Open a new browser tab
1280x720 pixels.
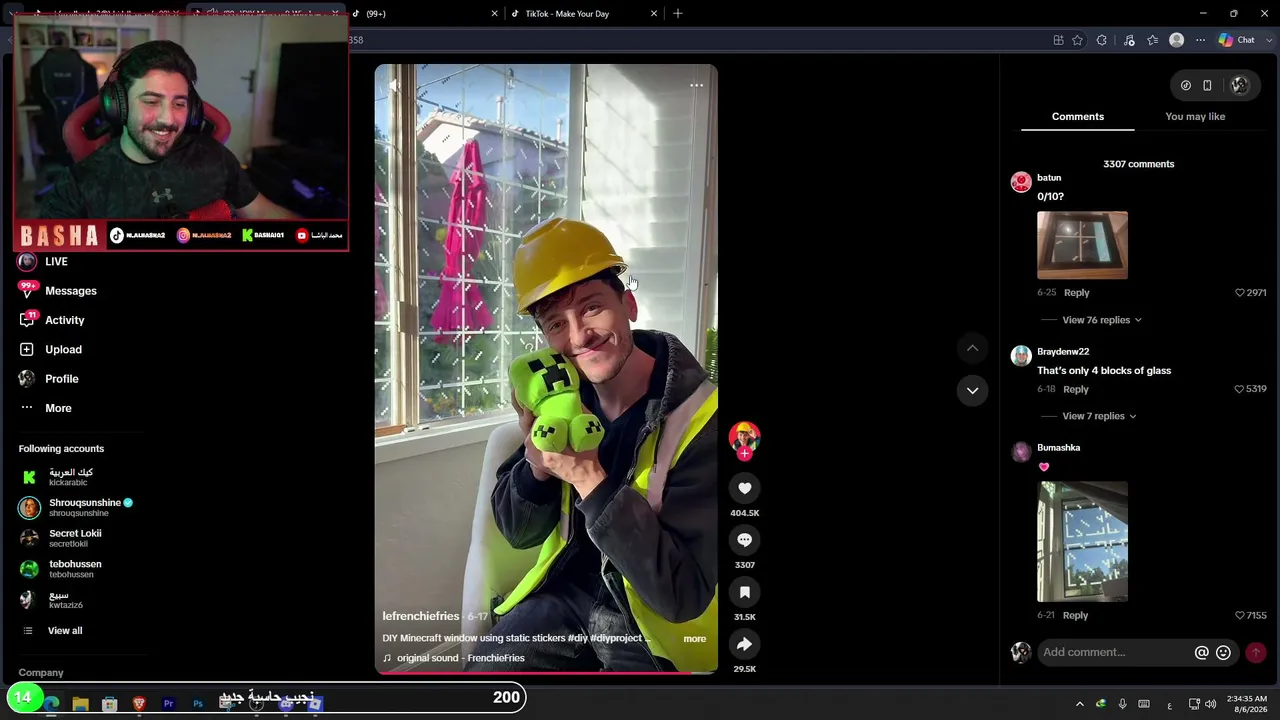pos(678,14)
